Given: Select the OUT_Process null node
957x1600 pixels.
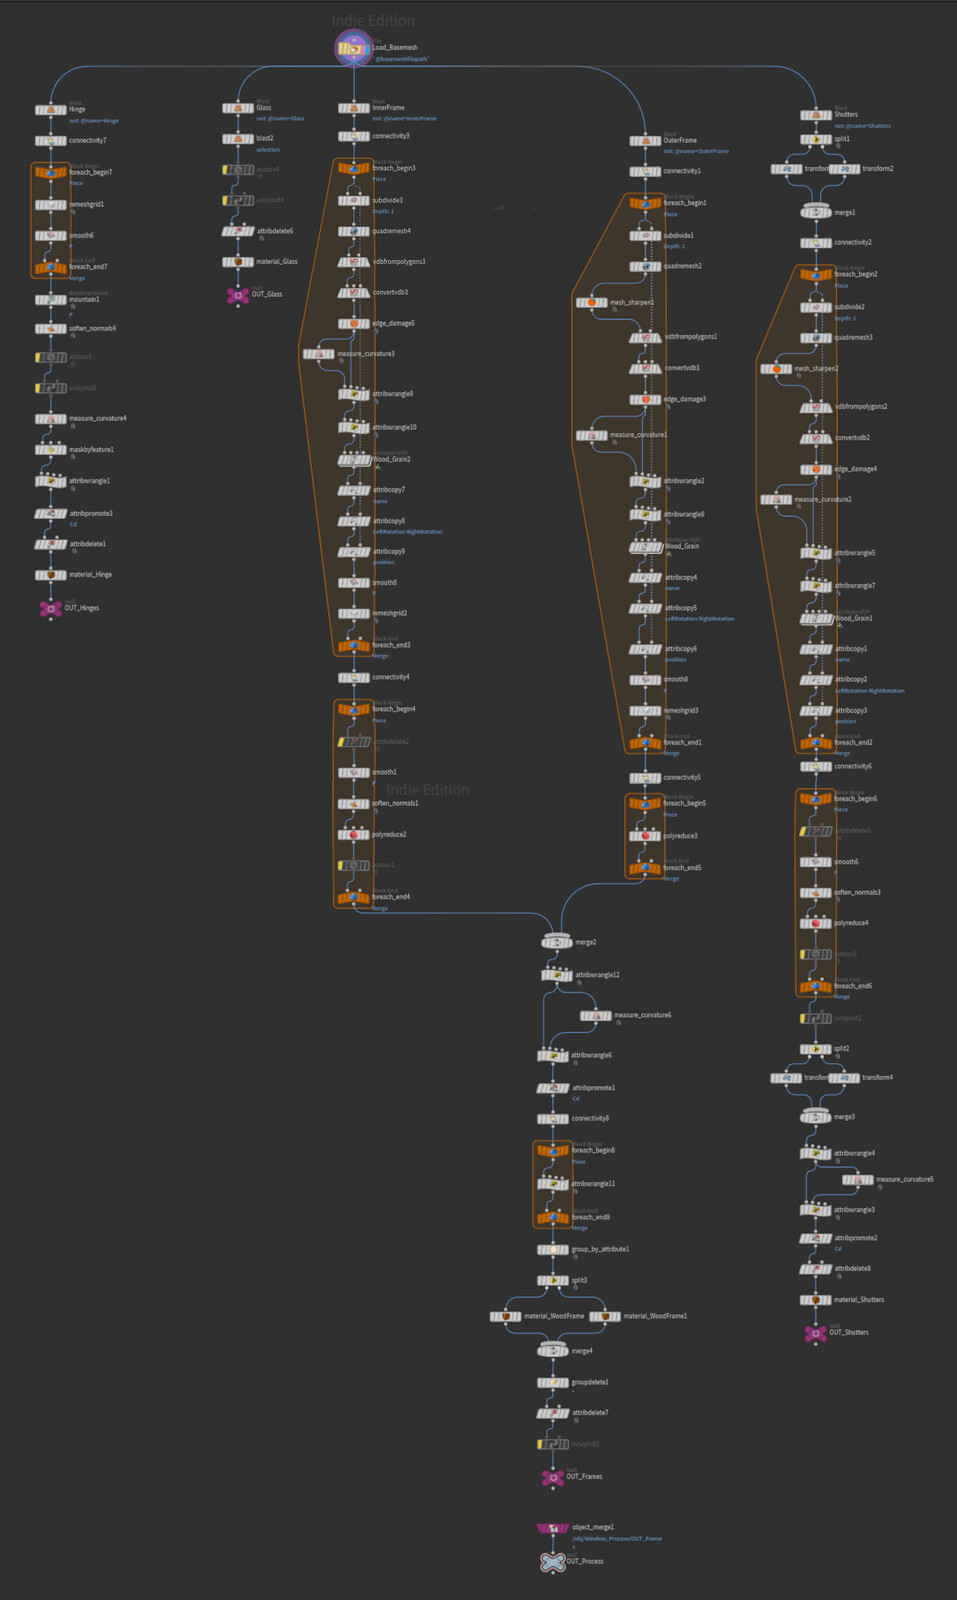Looking at the screenshot, I should click(553, 1562).
